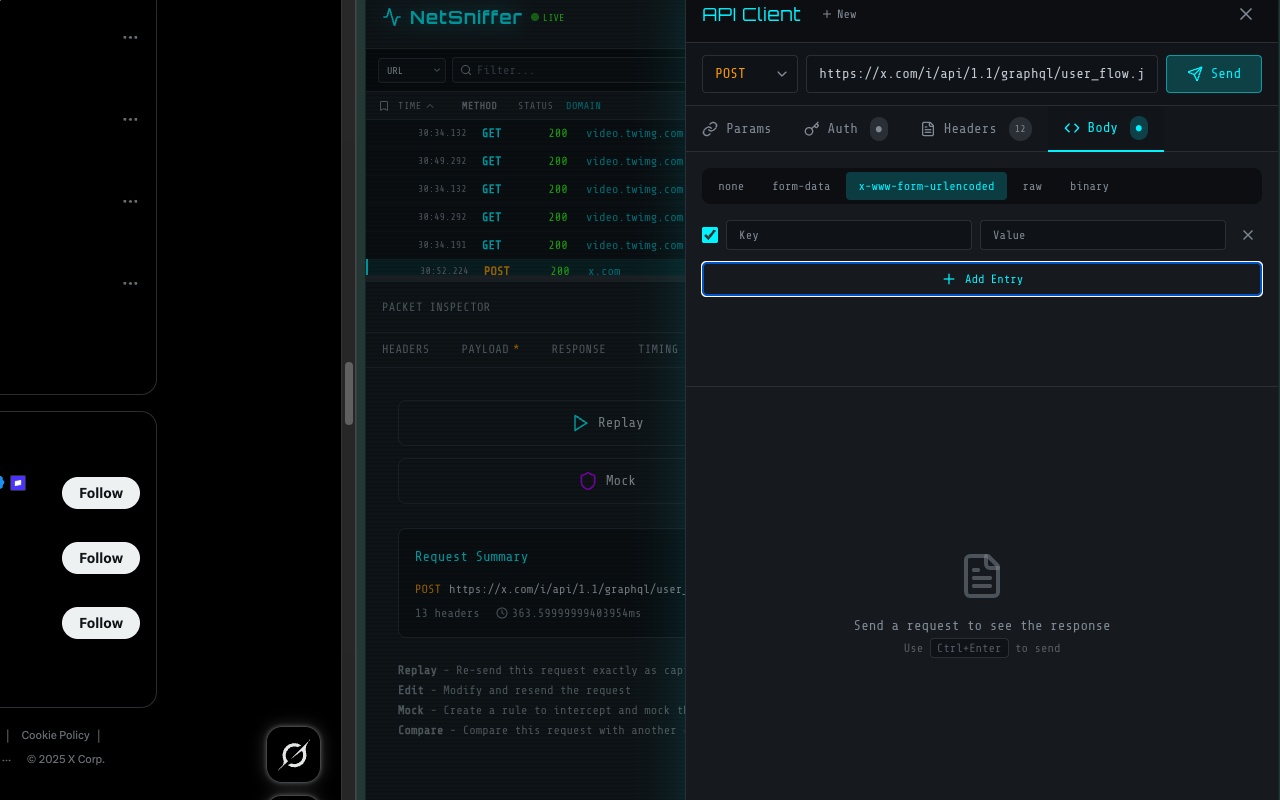Choose the form-data body type

pos(801,186)
